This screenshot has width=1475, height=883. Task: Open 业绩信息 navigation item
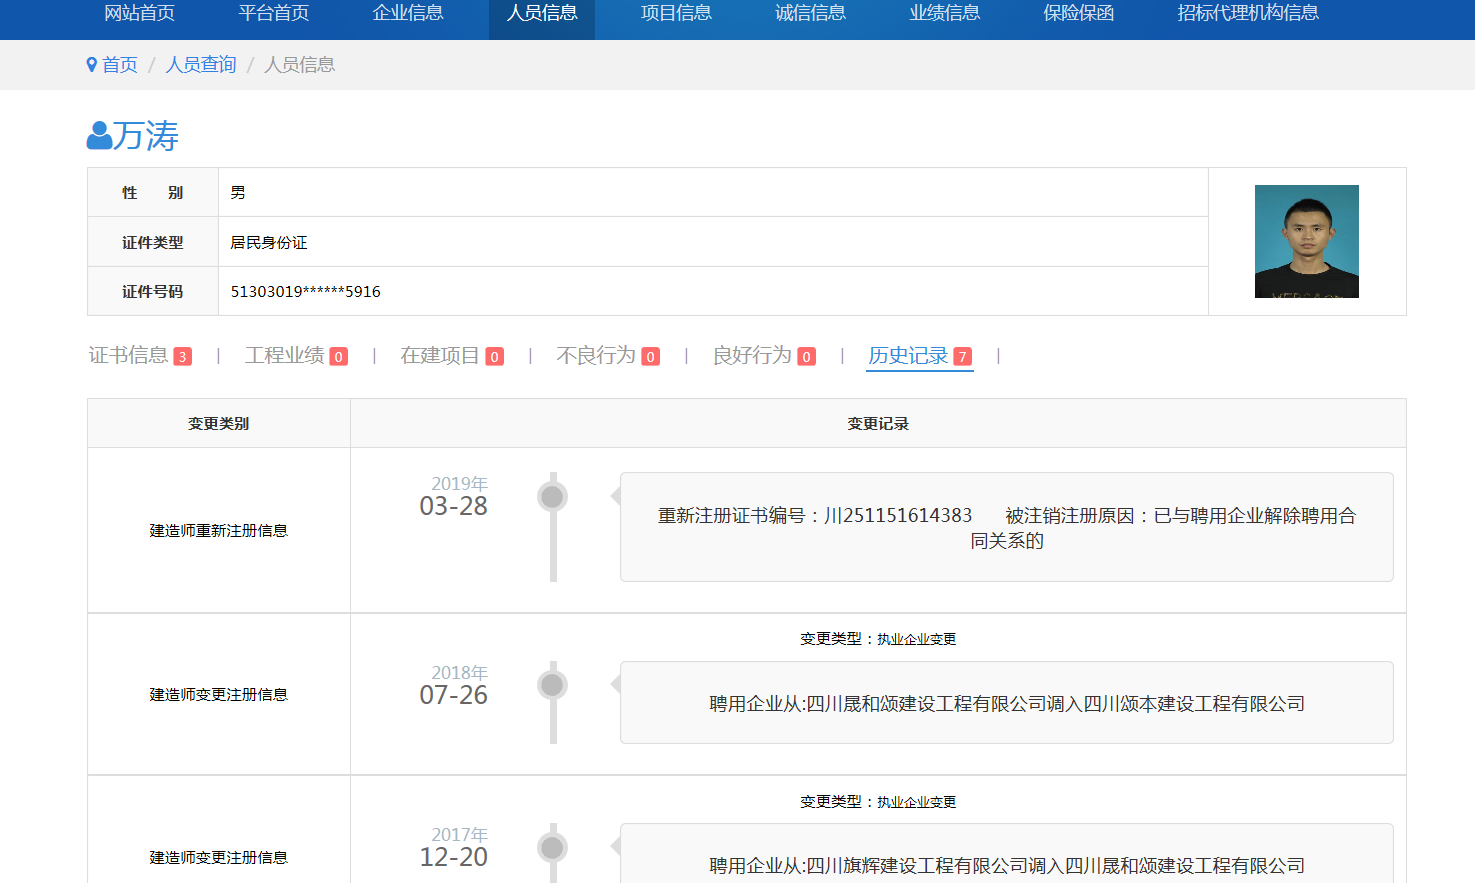click(x=944, y=13)
